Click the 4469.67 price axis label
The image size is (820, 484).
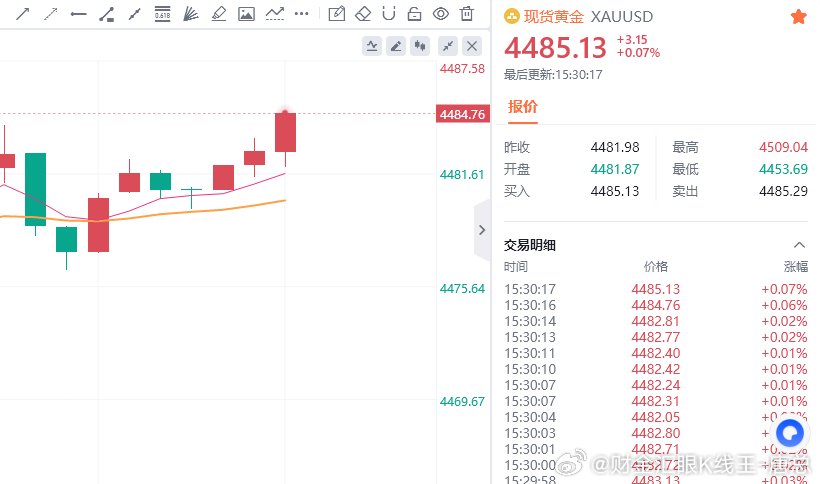462,401
